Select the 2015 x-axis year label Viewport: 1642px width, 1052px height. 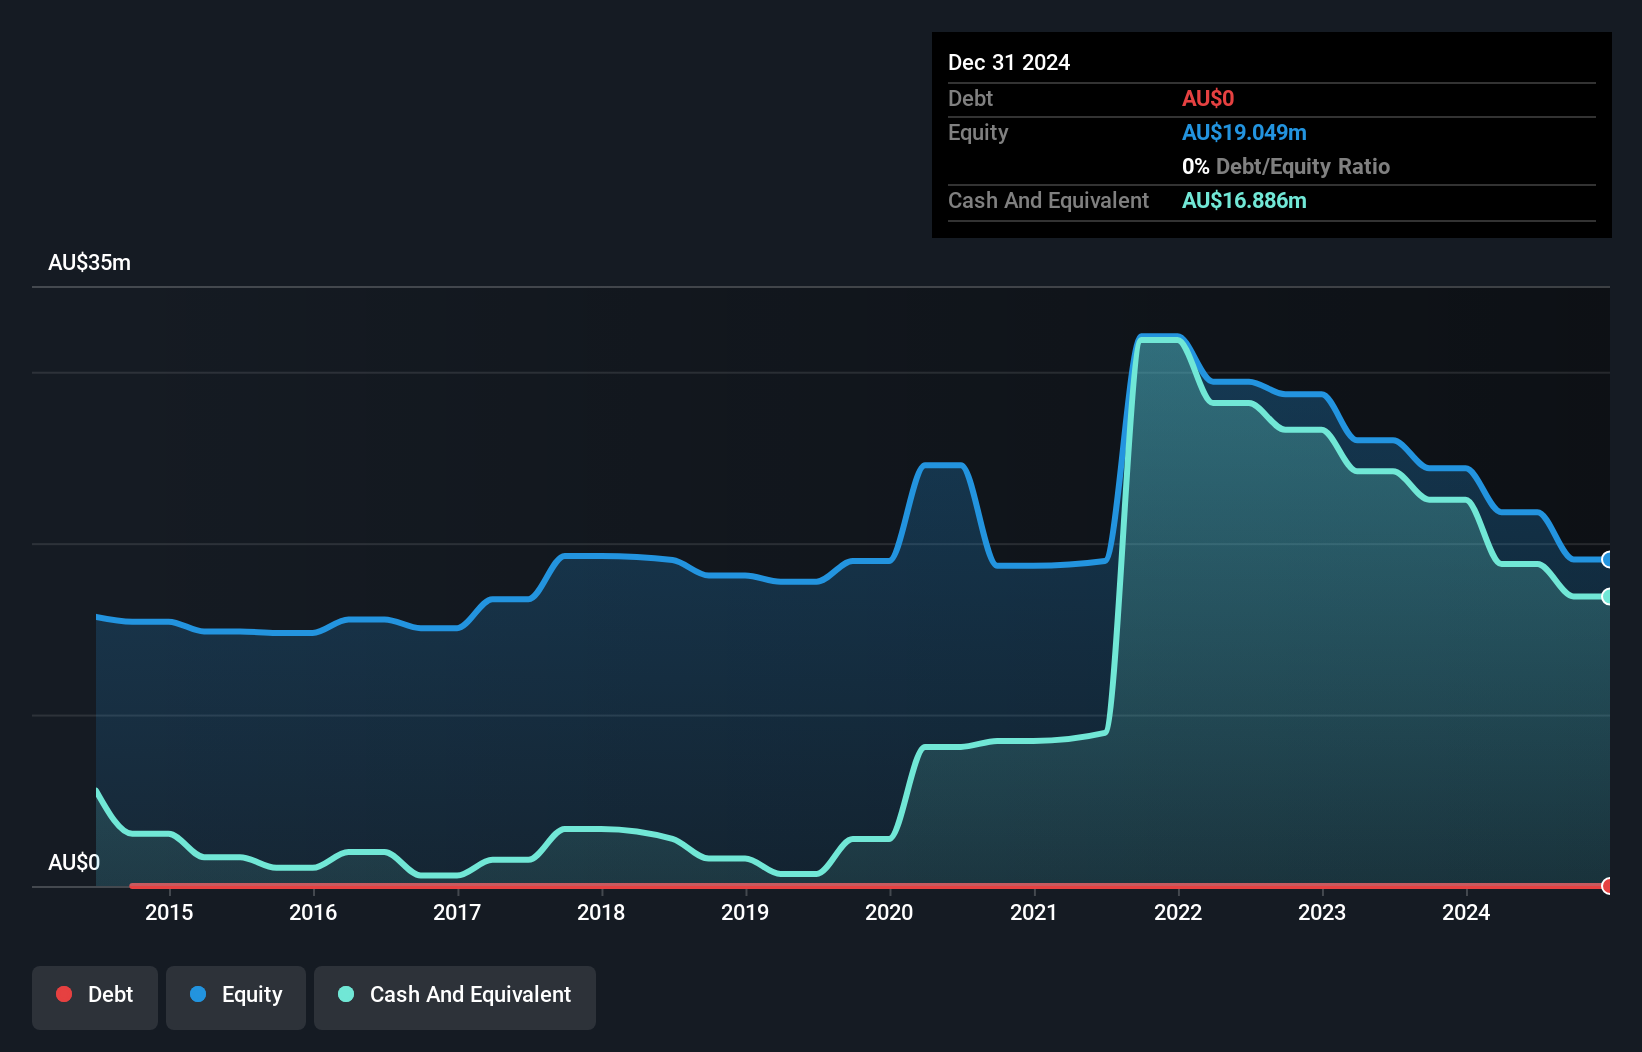(169, 912)
